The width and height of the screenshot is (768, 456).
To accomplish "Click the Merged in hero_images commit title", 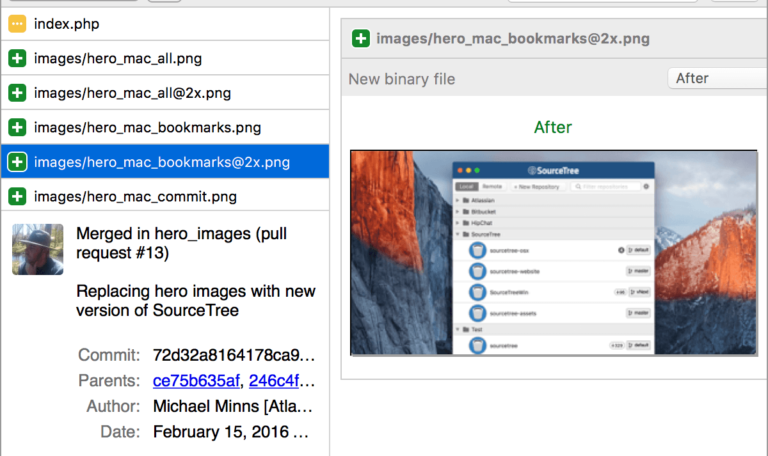I will click(181, 243).
